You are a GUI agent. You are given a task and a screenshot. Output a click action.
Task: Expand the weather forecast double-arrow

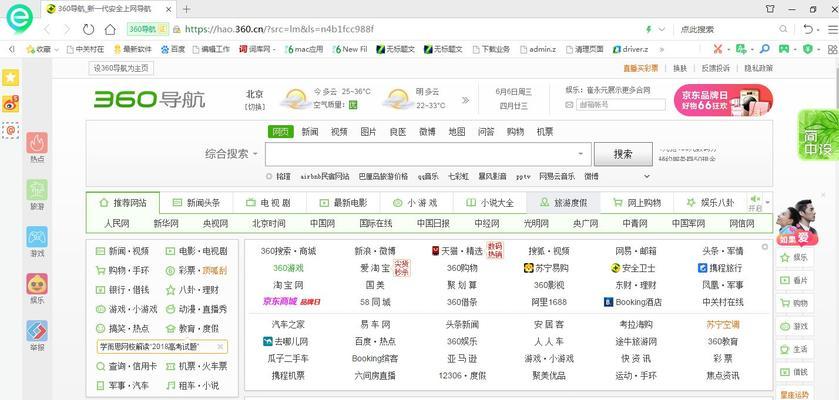(x=466, y=100)
